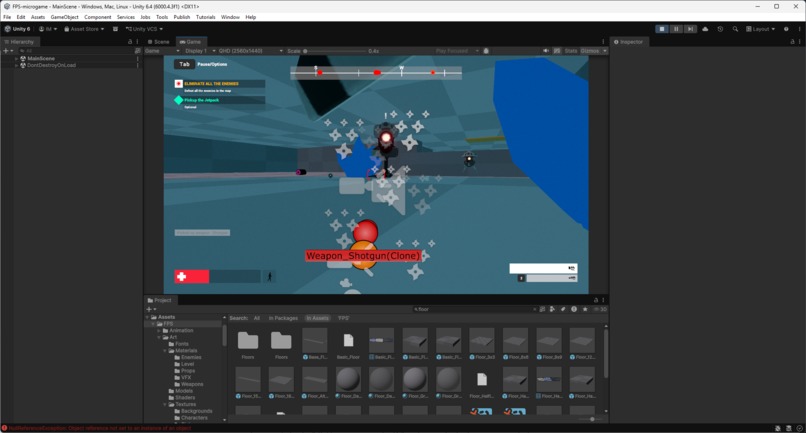Open the Unity VCS dropdown

point(144,29)
